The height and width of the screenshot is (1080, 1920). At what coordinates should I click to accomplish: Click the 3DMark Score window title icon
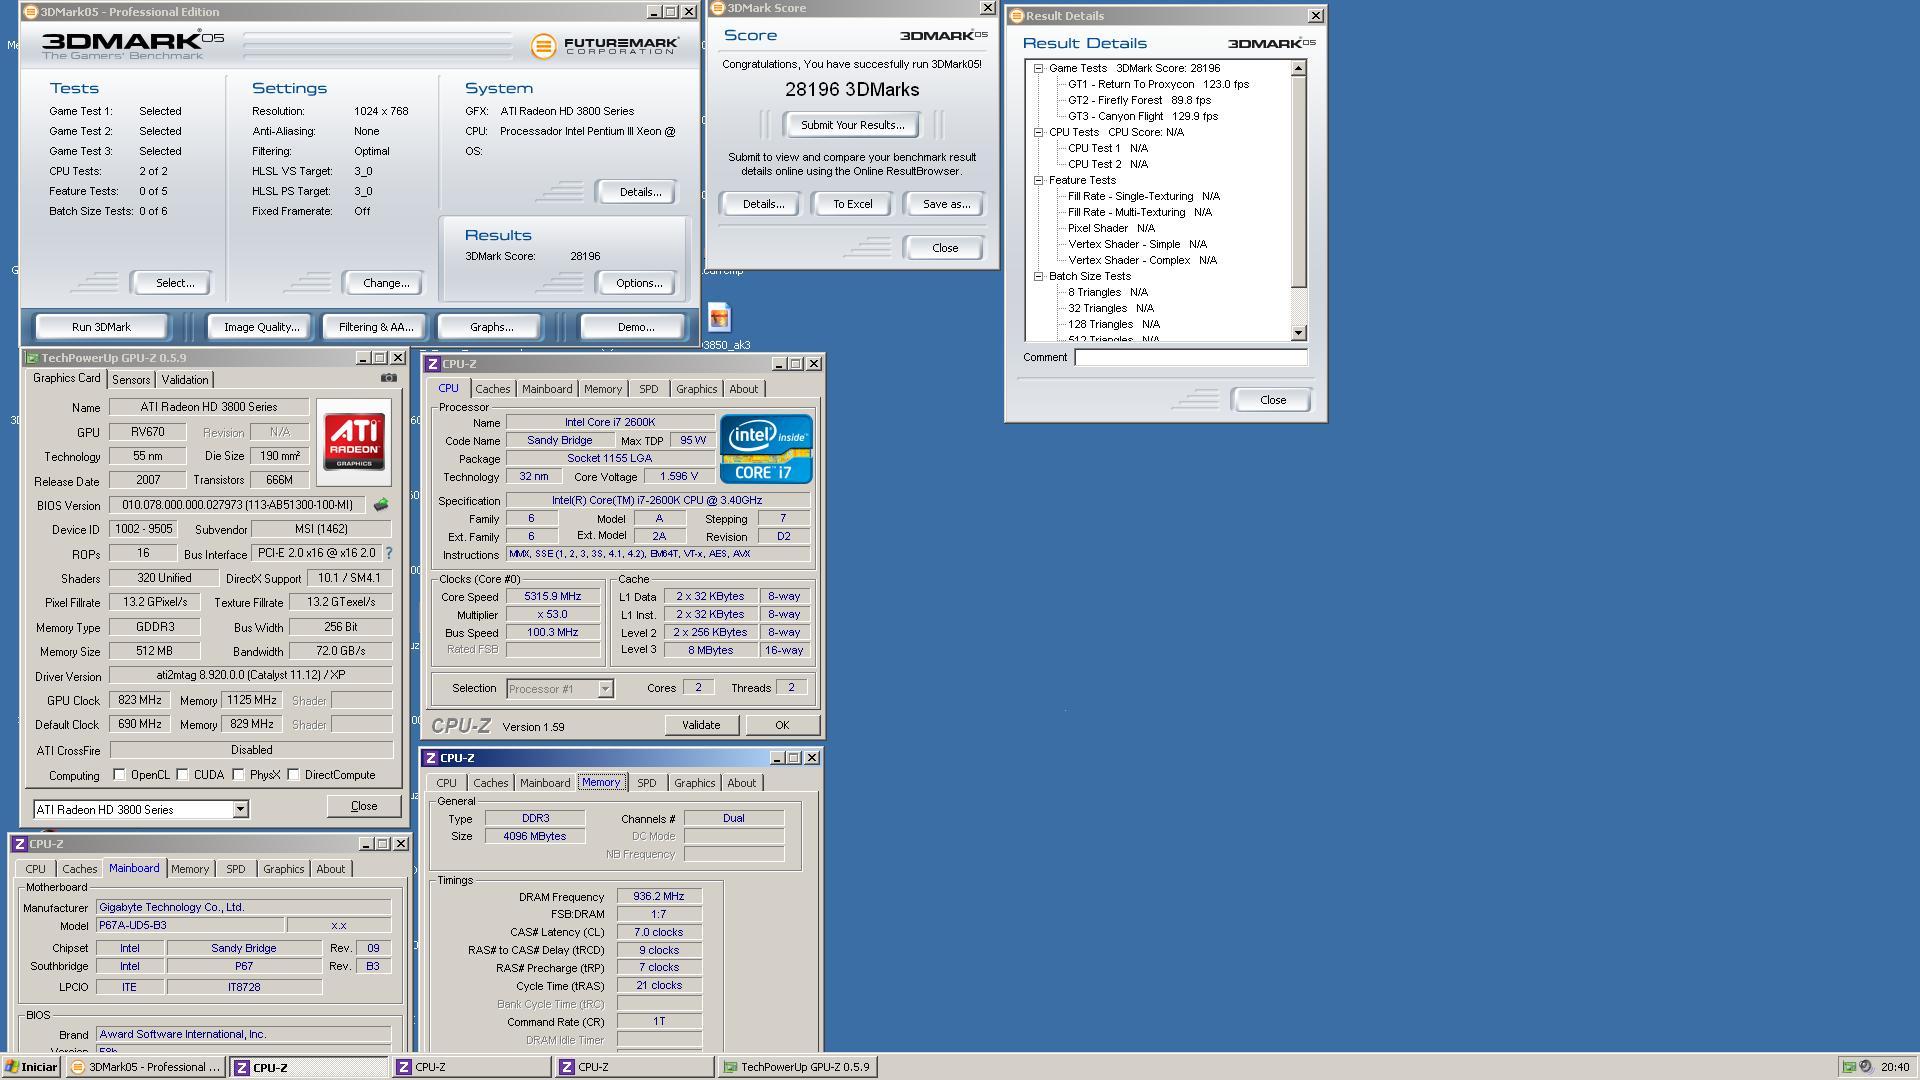click(717, 8)
